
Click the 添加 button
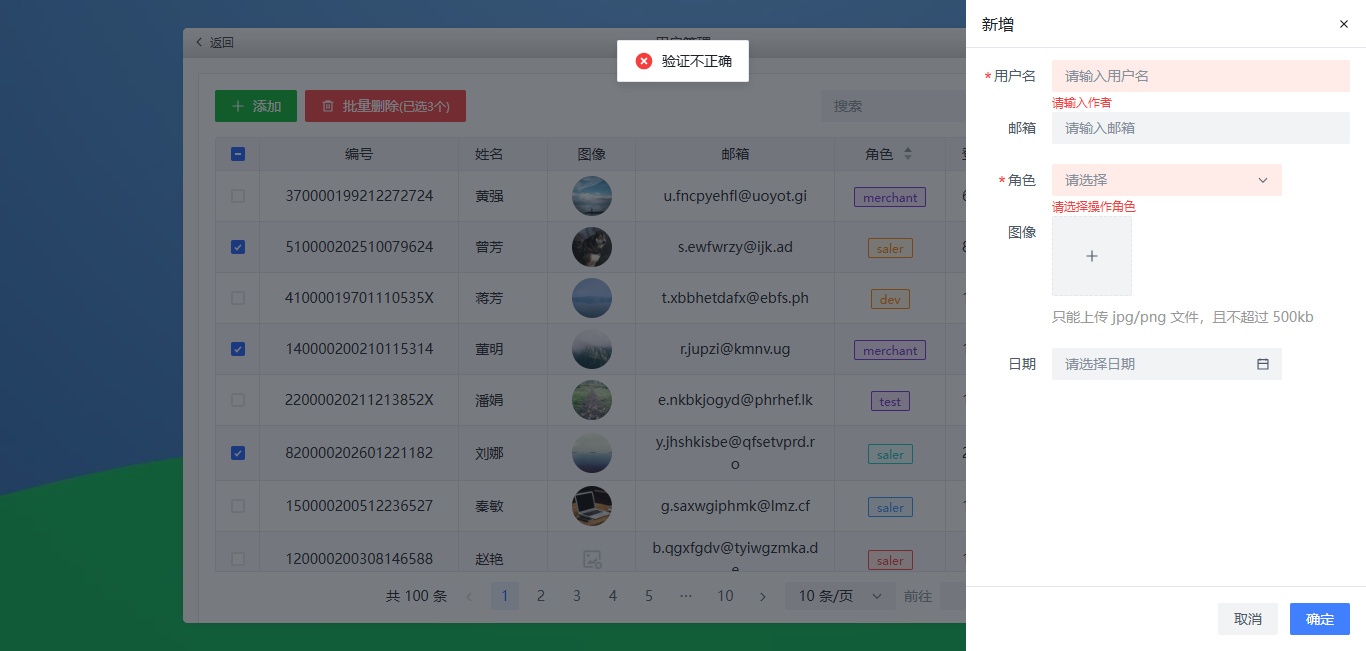[256, 106]
